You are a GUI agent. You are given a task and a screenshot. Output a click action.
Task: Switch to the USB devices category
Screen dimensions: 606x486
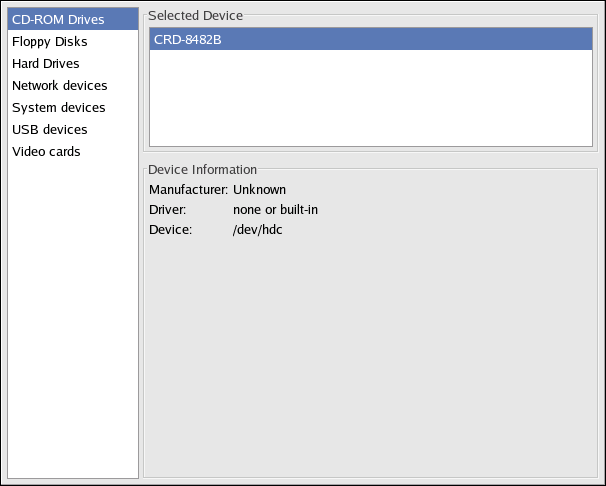[x=49, y=130]
